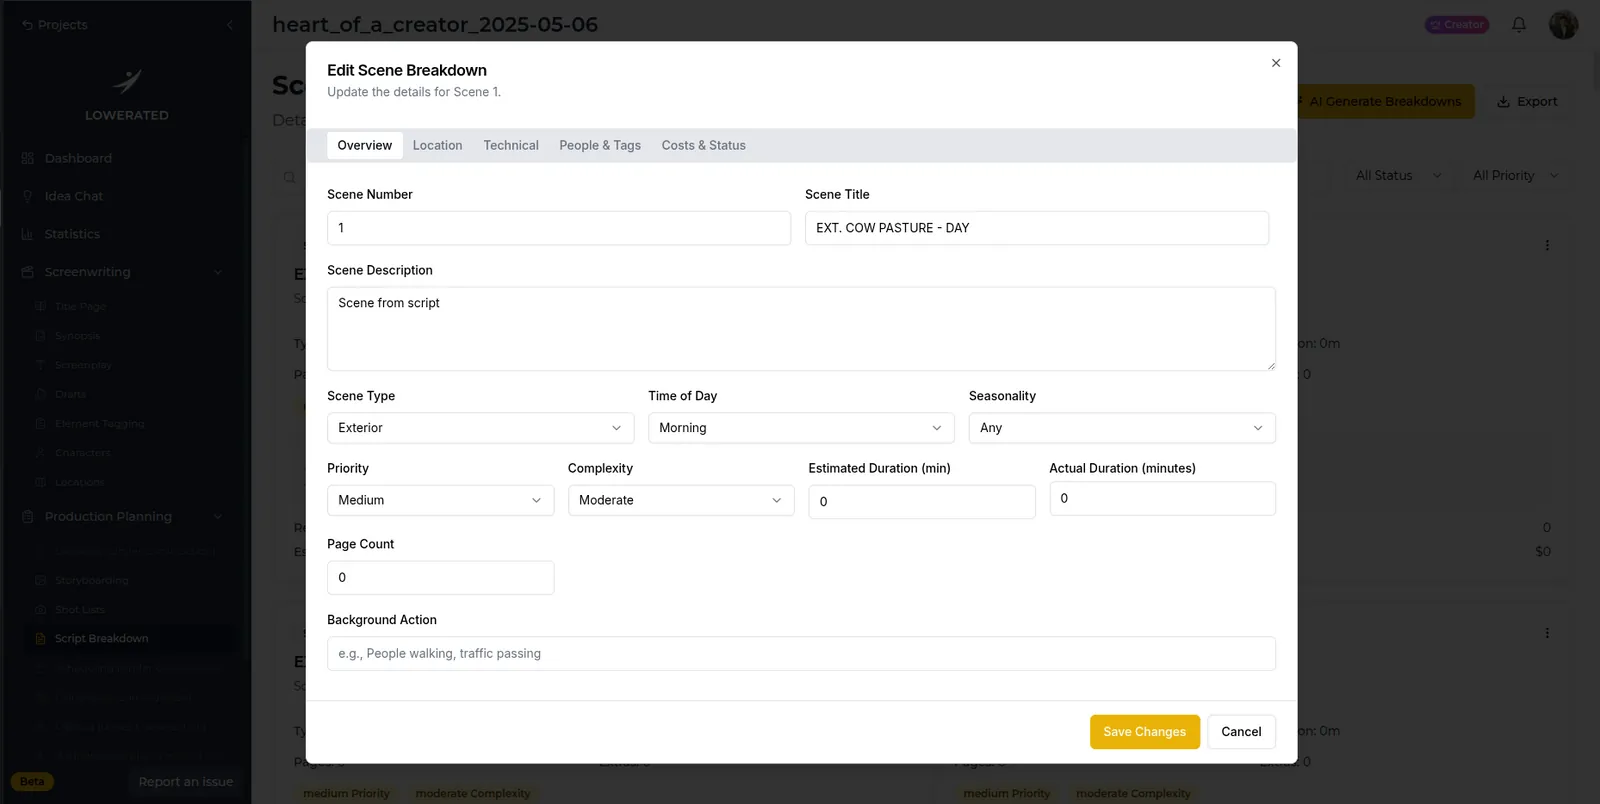Click the Storyboarding icon in sidebar
Screen dimensions: 1600x804
click(x=41, y=580)
